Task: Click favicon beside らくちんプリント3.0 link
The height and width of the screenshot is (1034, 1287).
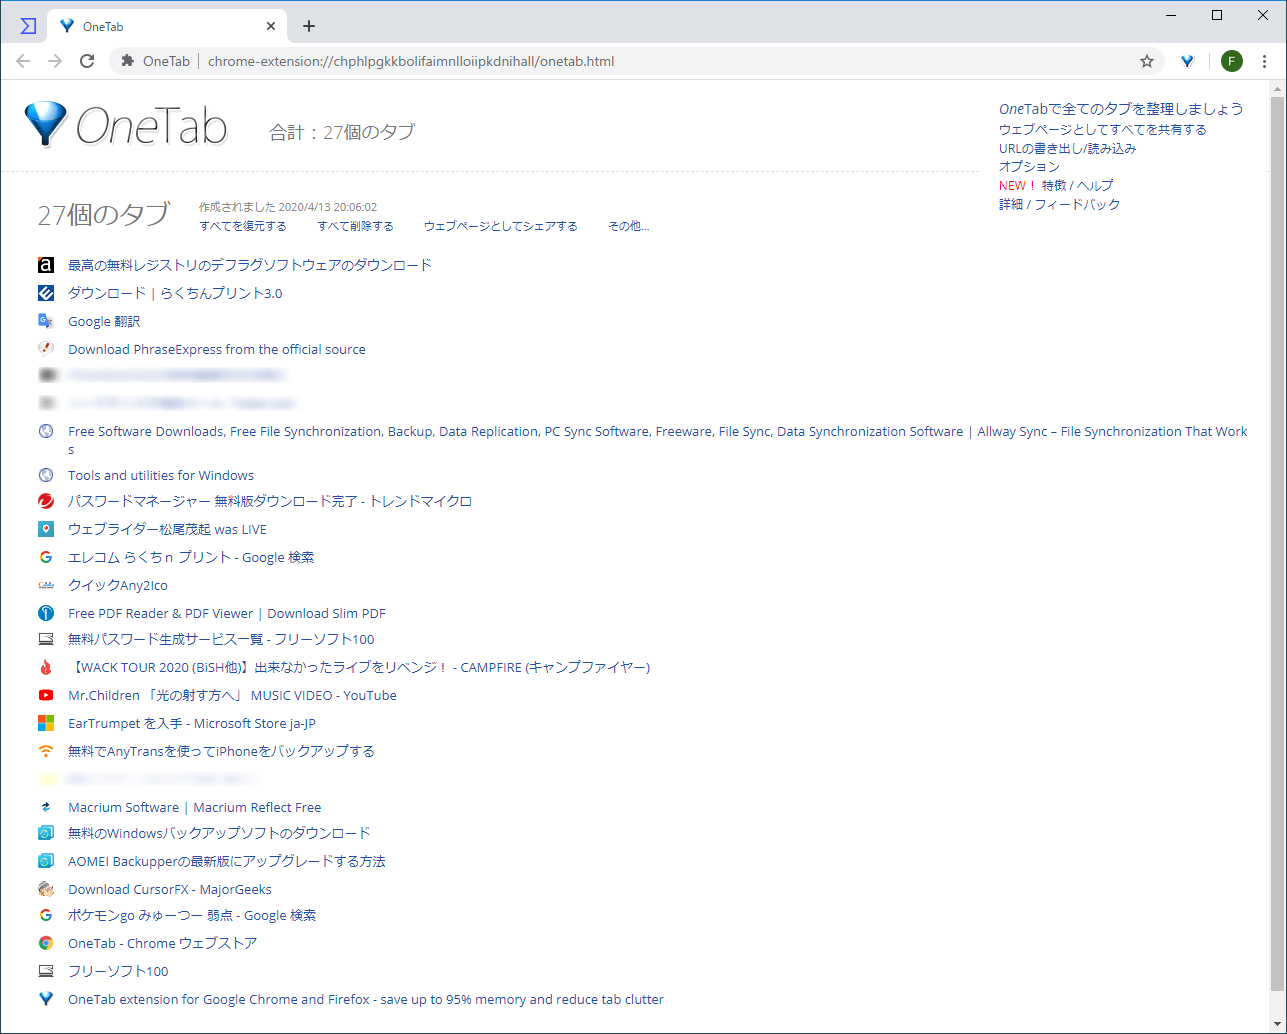Action: (x=46, y=293)
